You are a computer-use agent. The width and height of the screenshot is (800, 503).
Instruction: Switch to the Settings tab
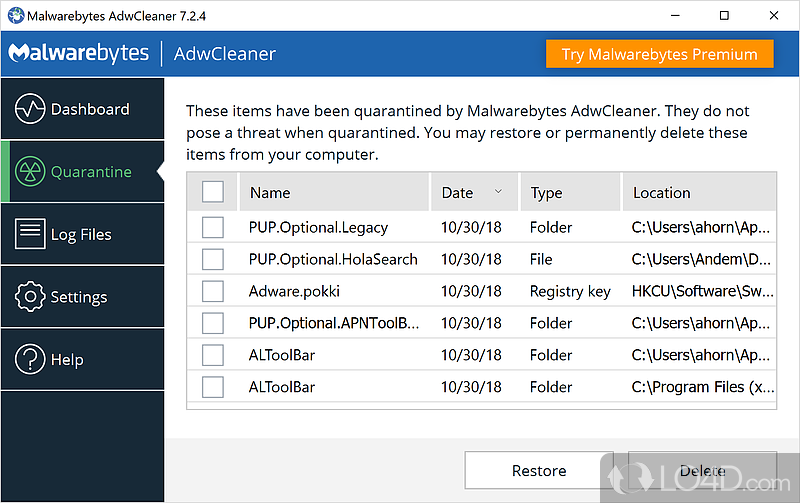tap(78, 297)
